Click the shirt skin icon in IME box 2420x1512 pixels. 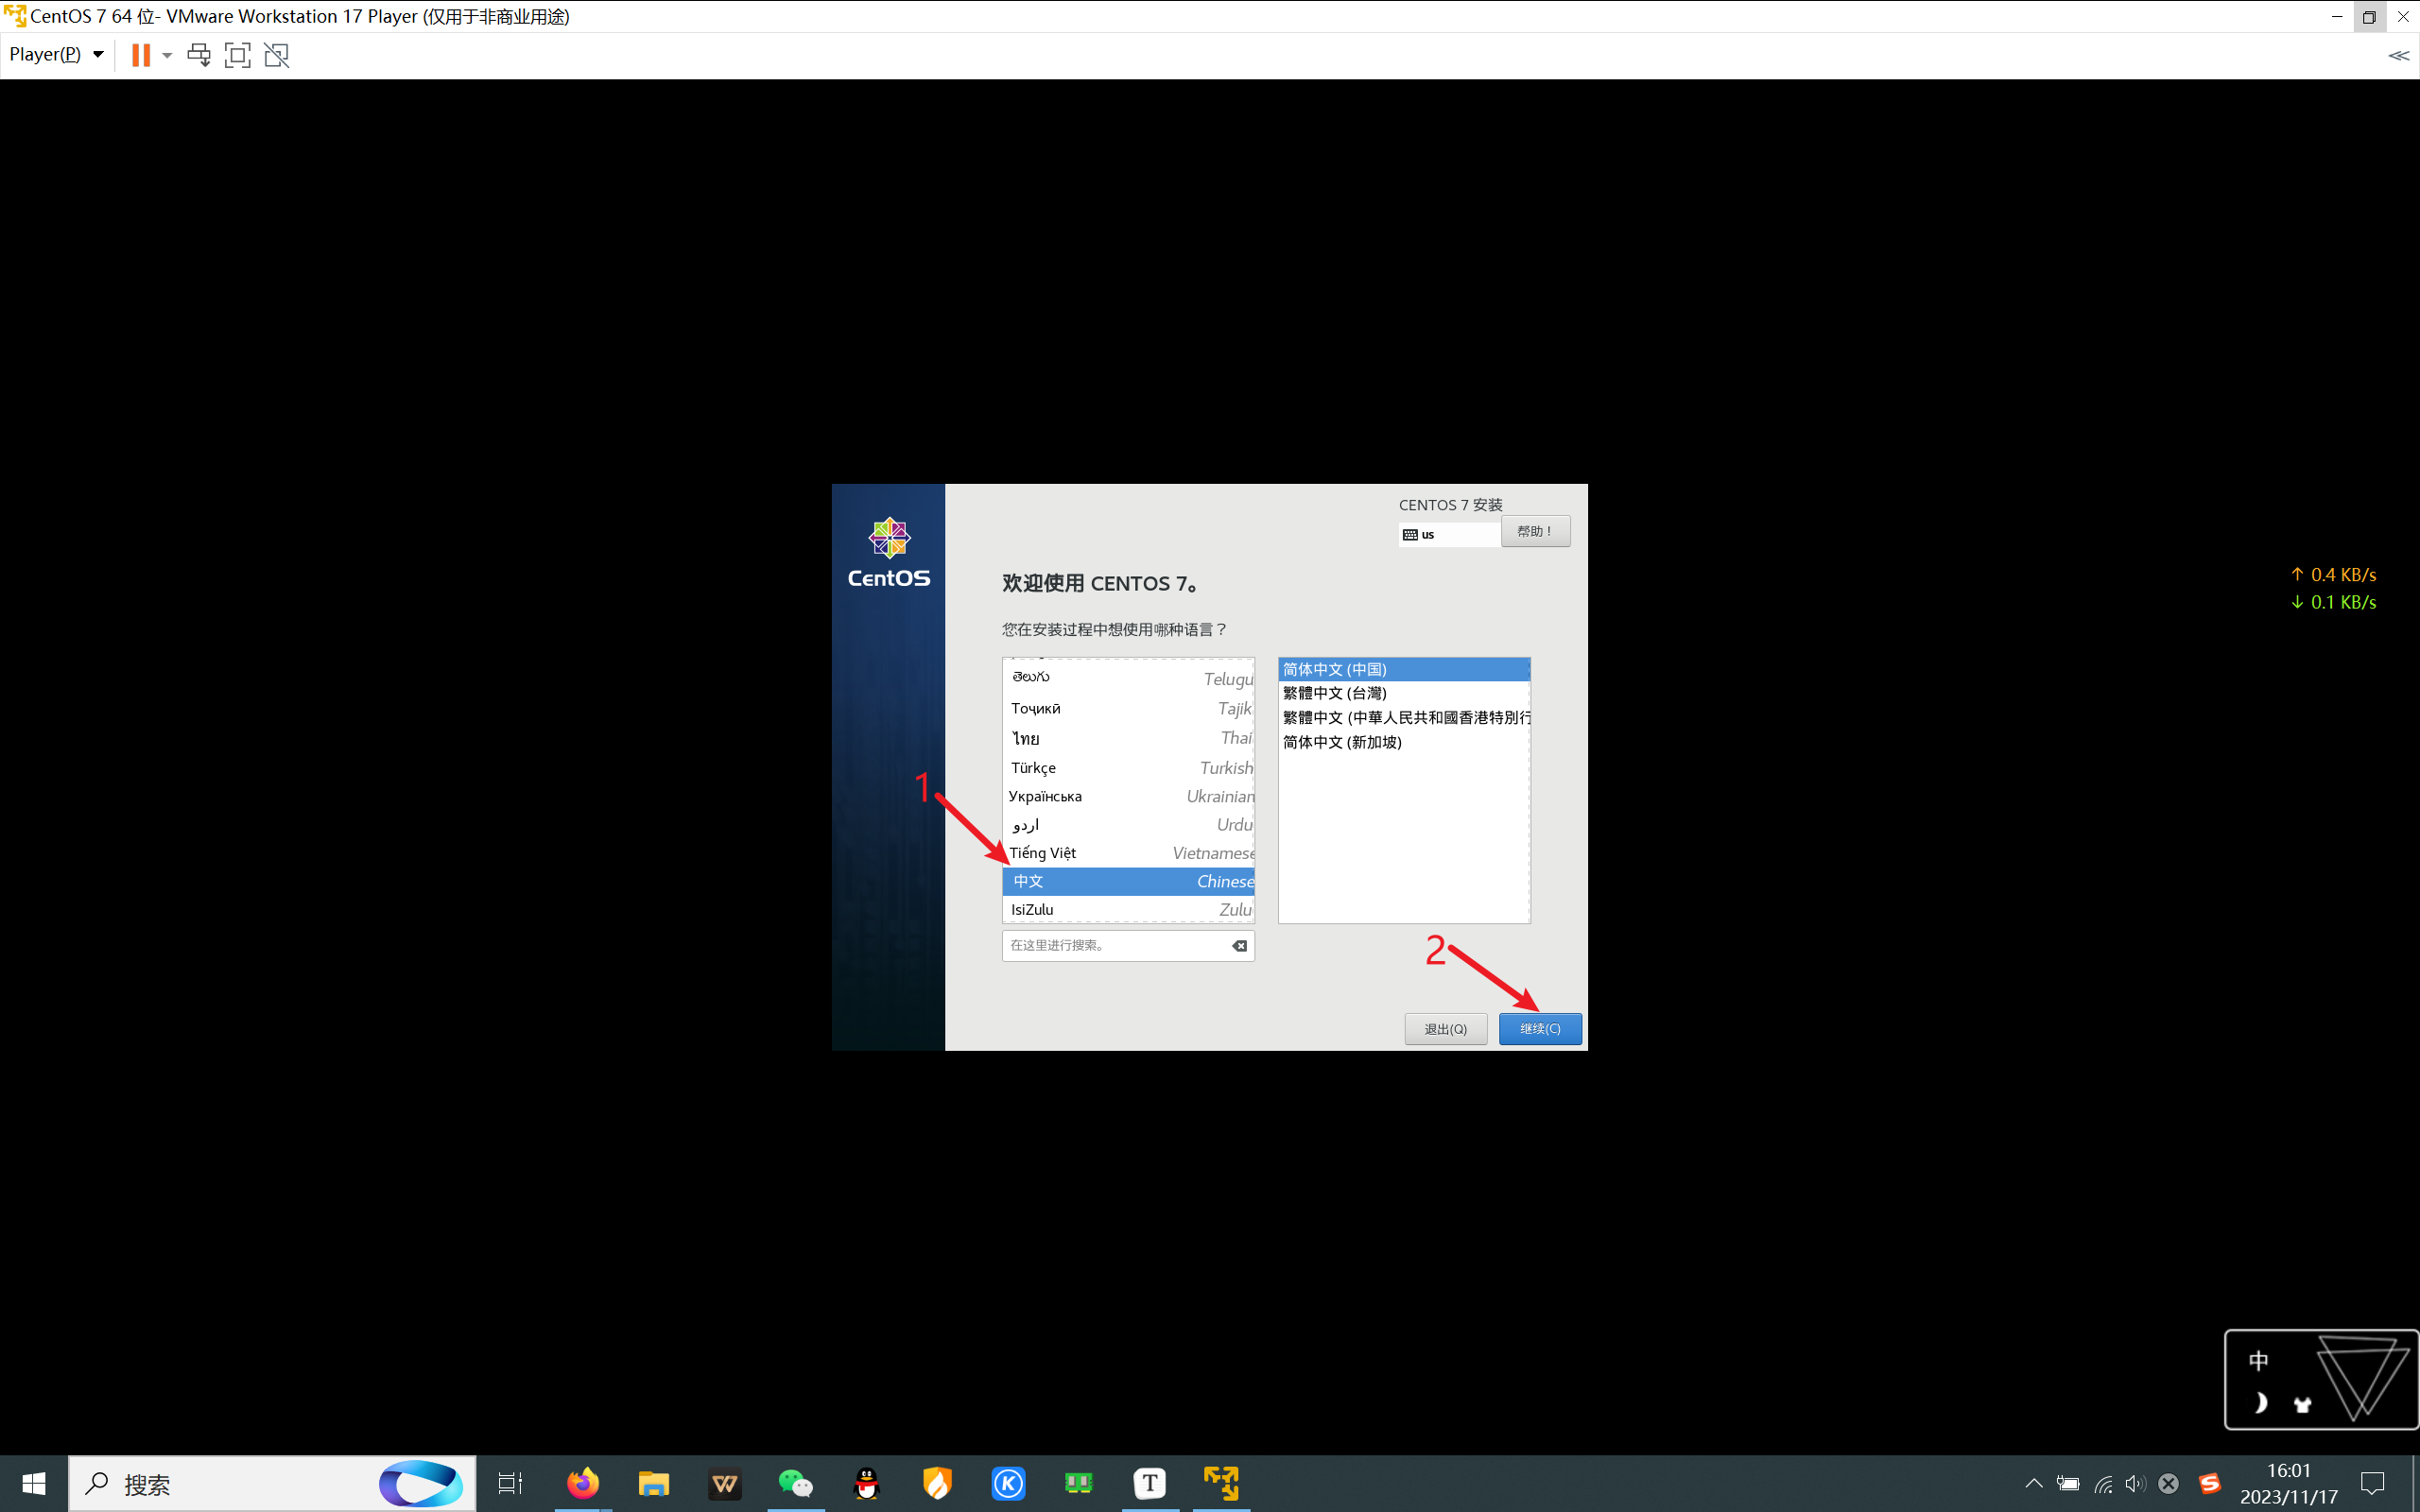click(2302, 1404)
